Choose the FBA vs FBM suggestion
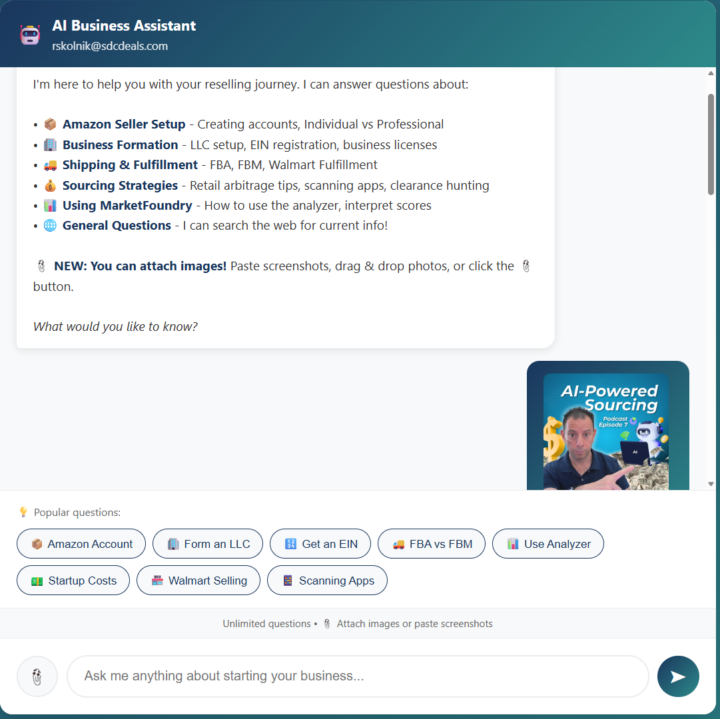 432,544
